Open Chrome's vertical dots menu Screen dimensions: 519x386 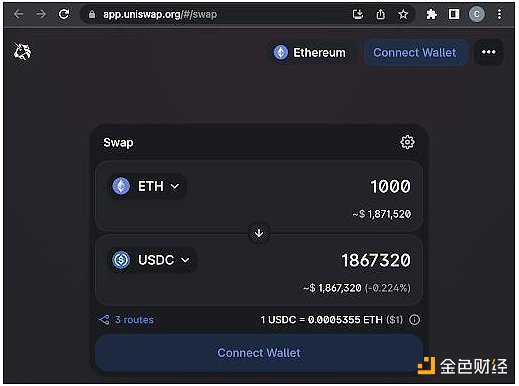tap(499, 14)
